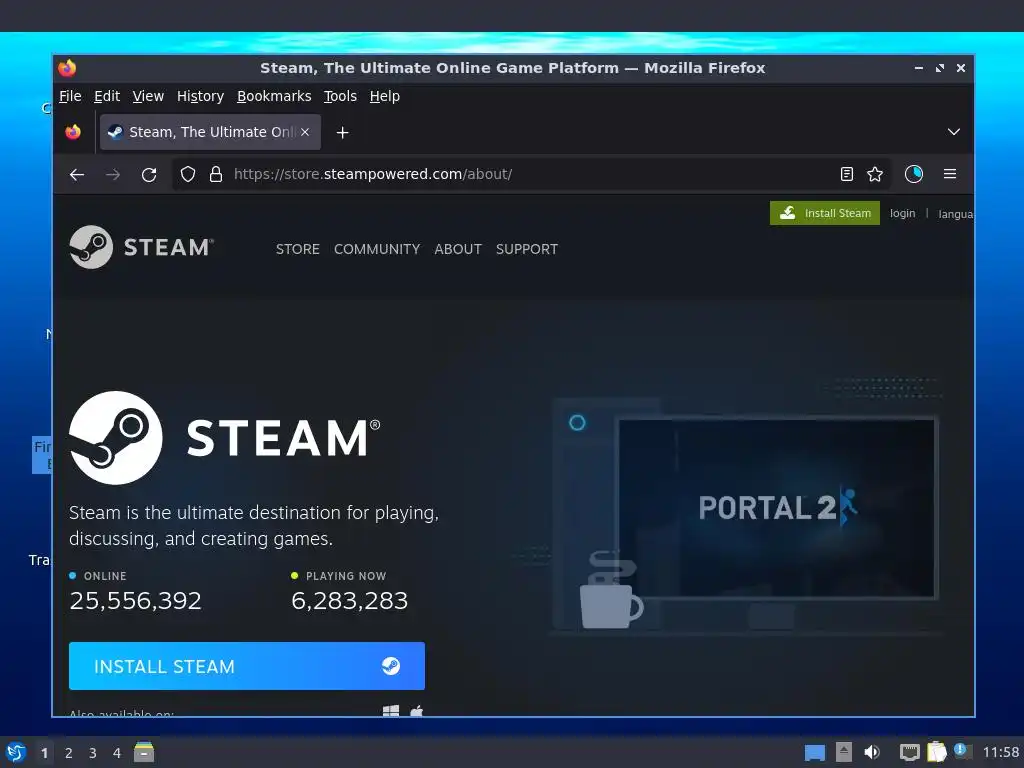This screenshot has width=1024, height=768.
Task: Click the Windows platform icon
Action: (391, 710)
